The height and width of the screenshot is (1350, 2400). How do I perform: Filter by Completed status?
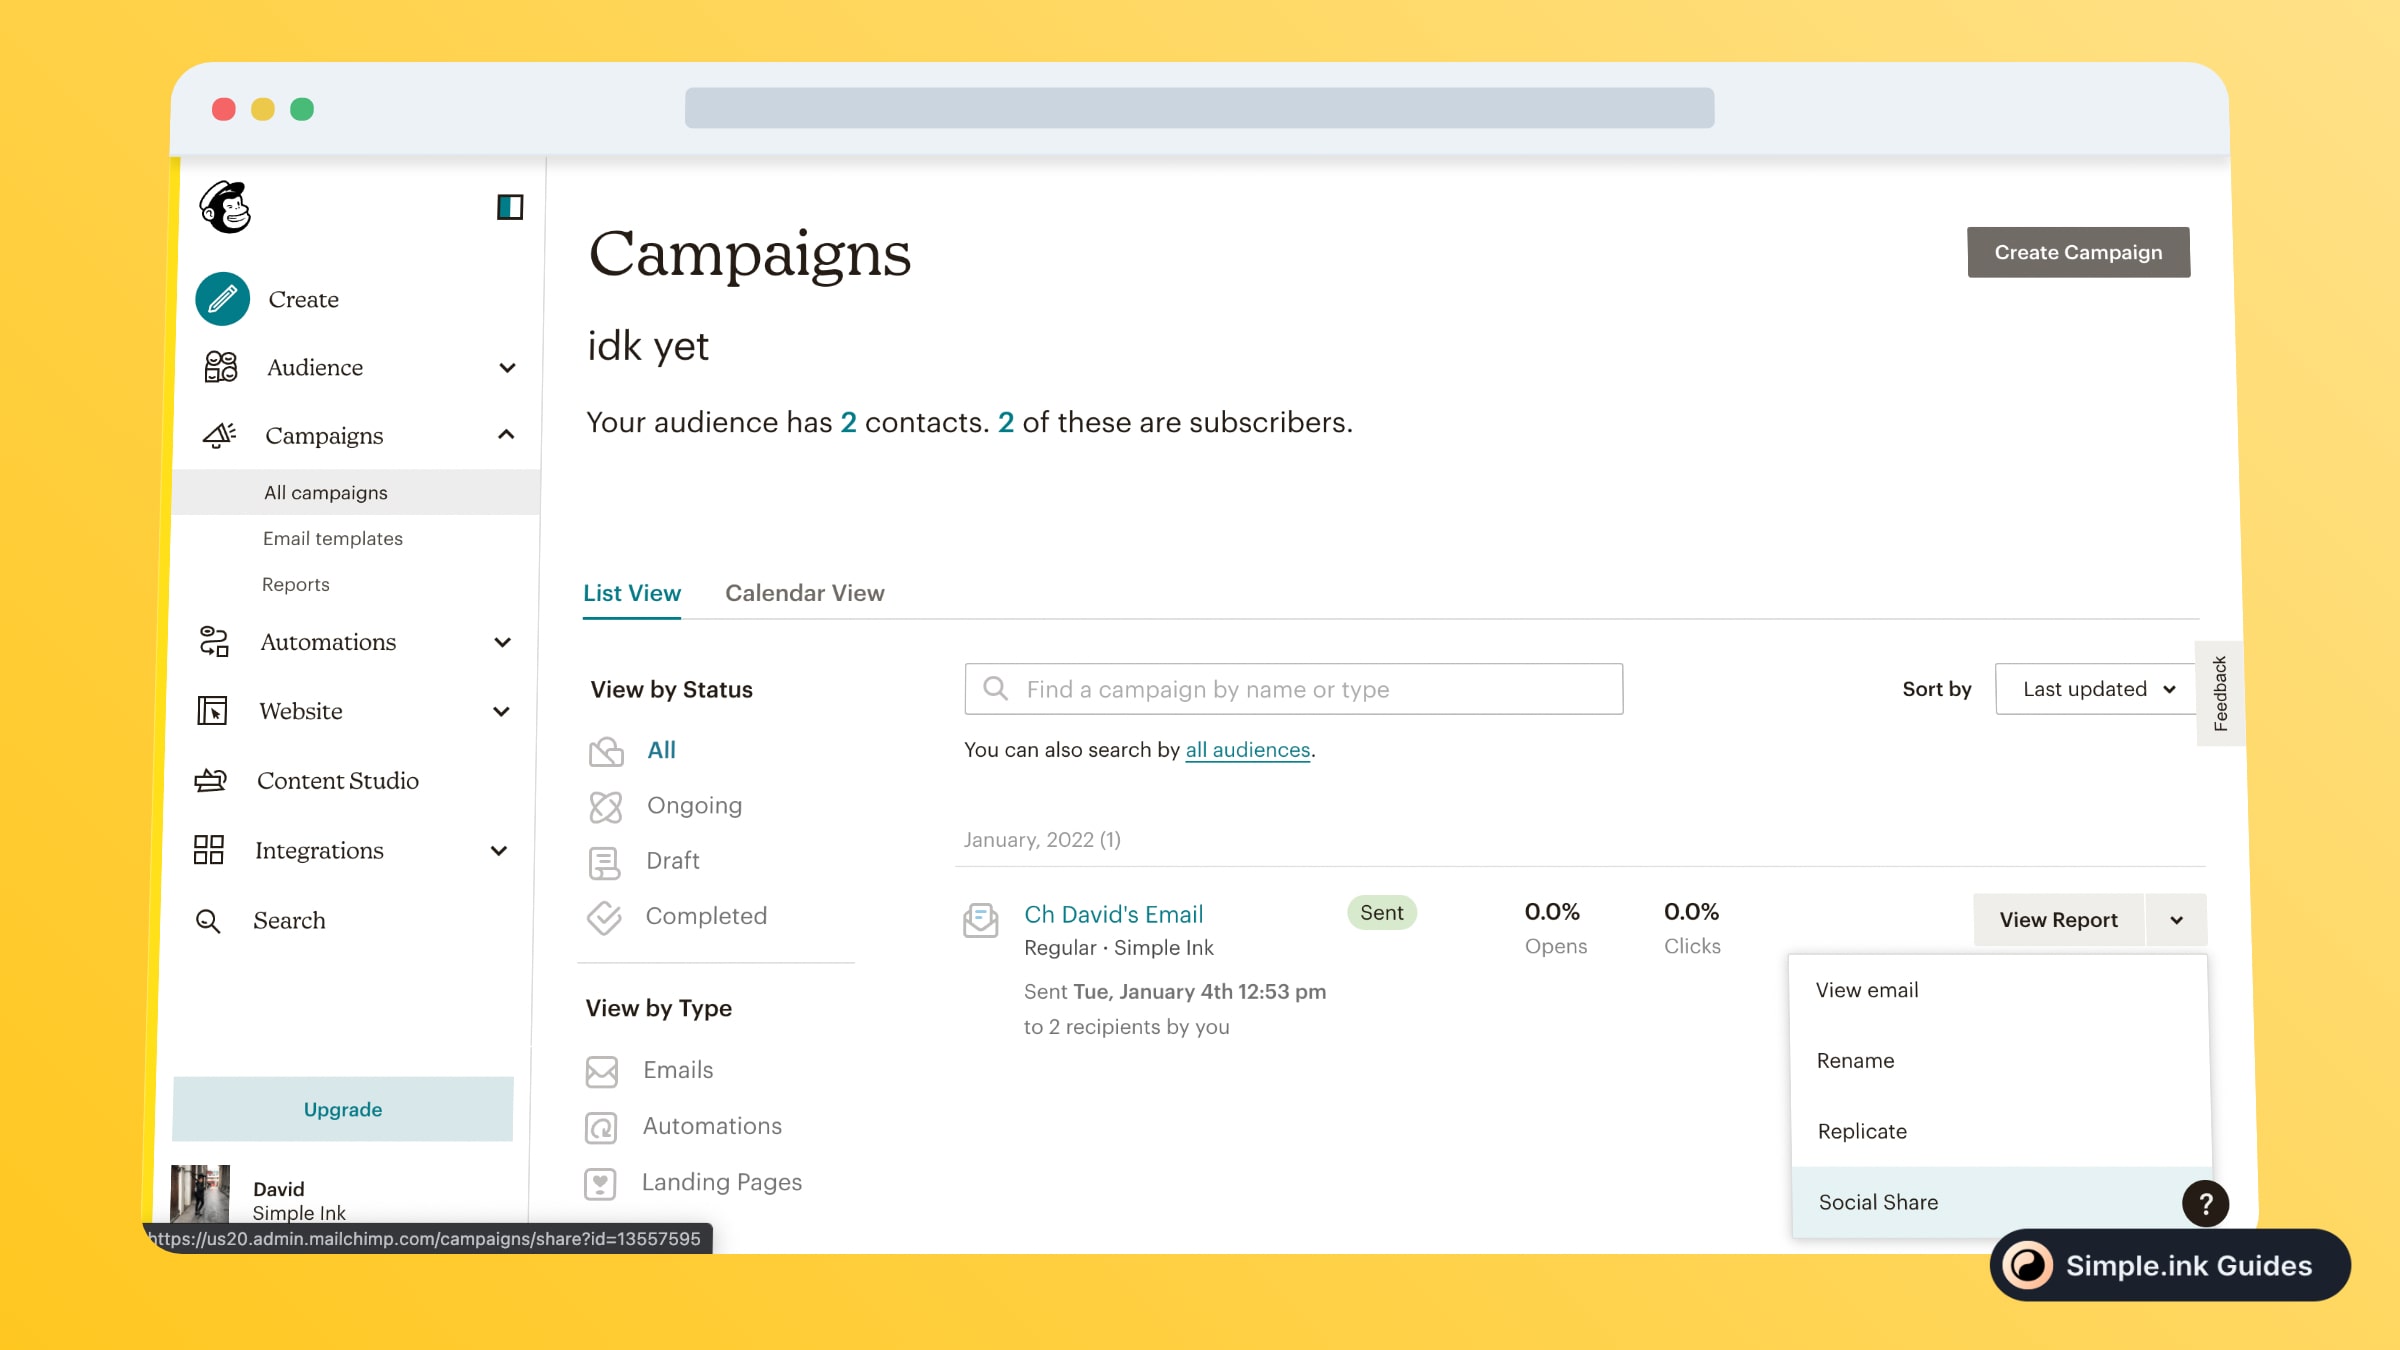point(705,916)
